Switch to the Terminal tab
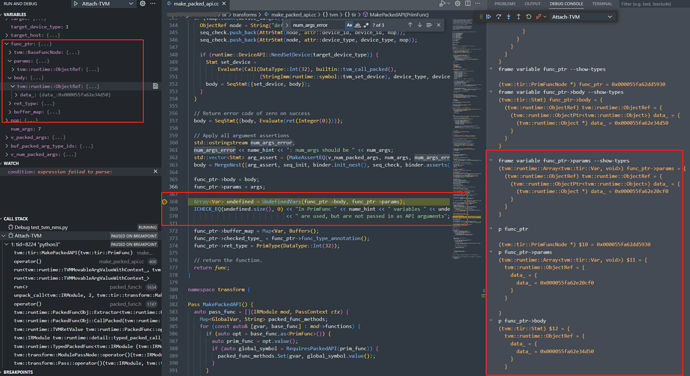 coord(602,4)
